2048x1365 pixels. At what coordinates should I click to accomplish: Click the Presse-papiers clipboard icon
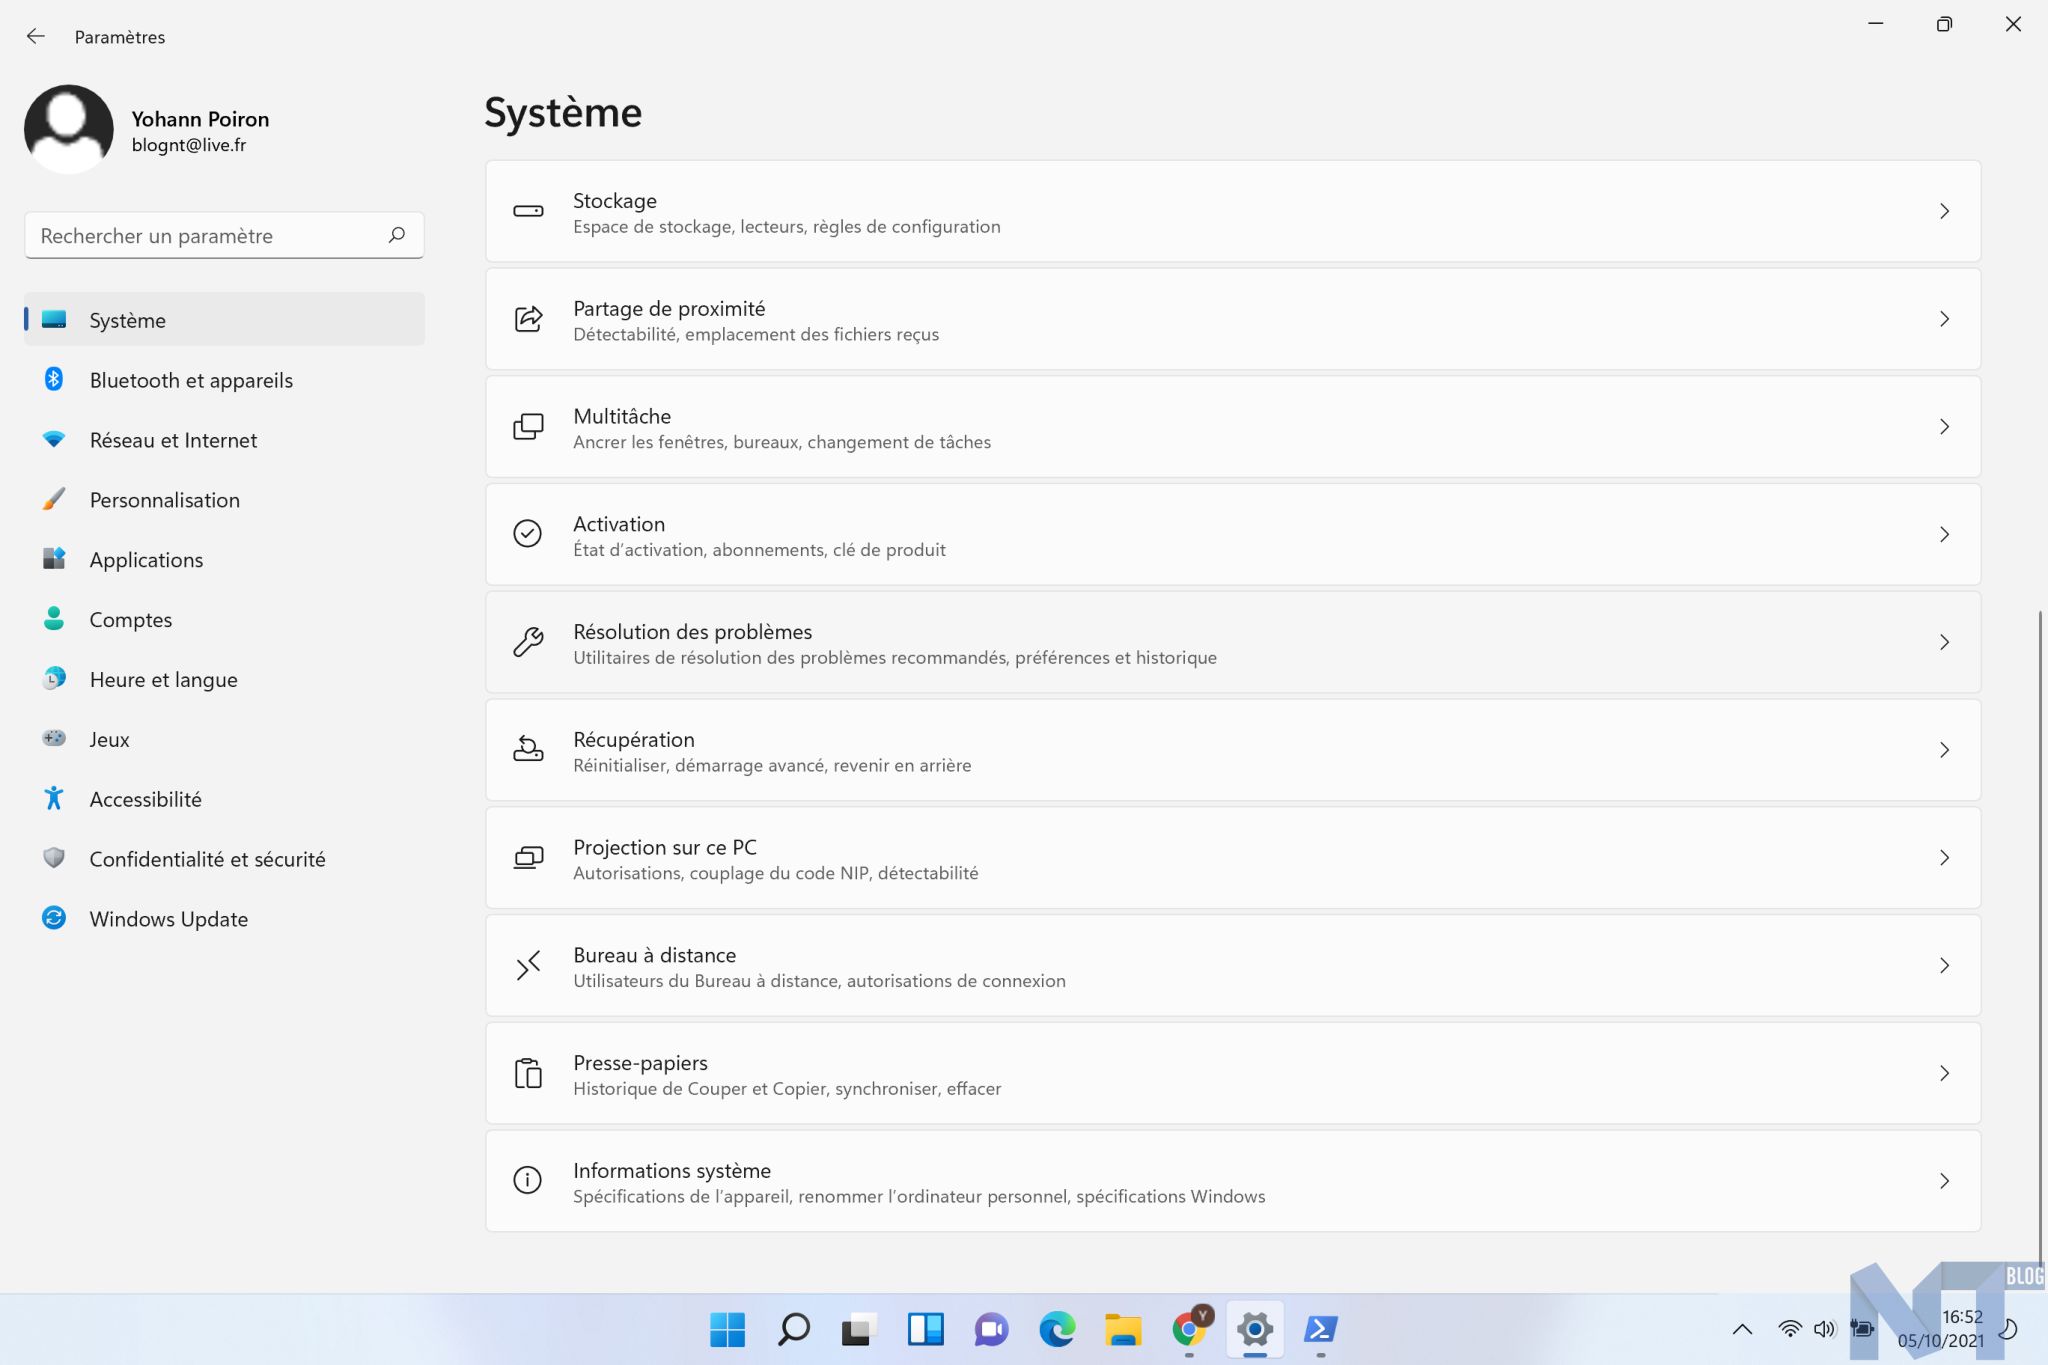[528, 1073]
